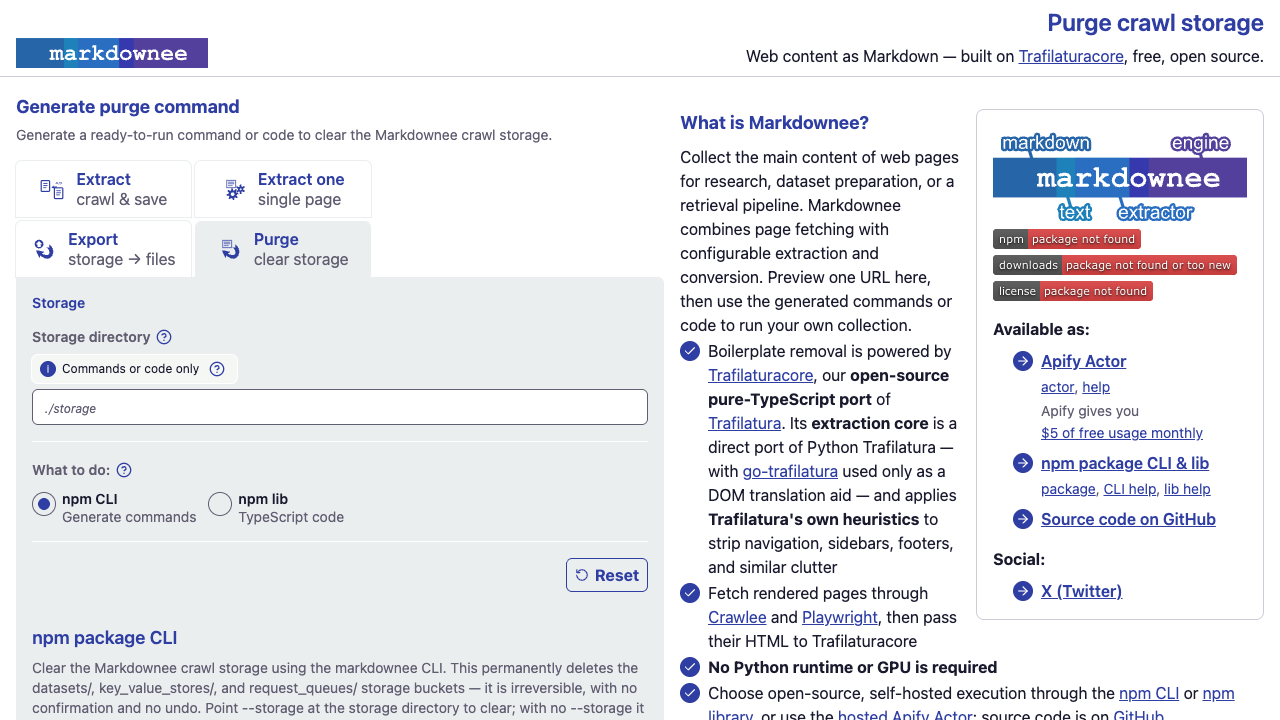Switch to the Extract one single page tab
The image size is (1280, 720).
coord(283,189)
